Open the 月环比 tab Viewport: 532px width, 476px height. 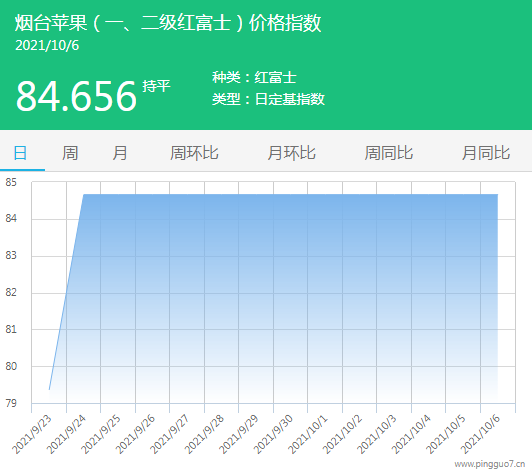[x=291, y=153]
